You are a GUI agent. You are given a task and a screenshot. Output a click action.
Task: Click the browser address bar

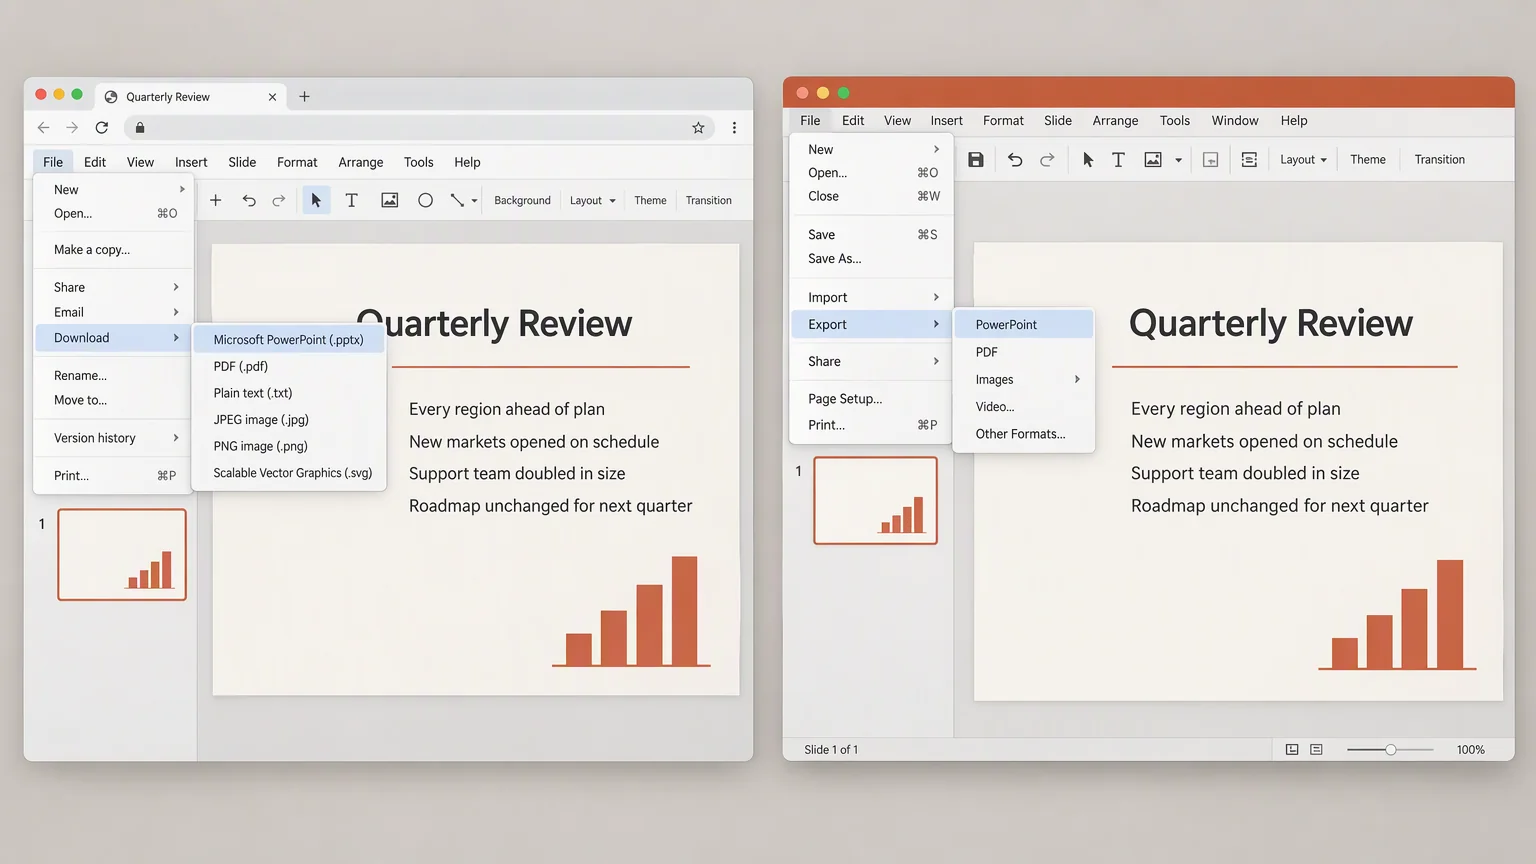pos(418,127)
